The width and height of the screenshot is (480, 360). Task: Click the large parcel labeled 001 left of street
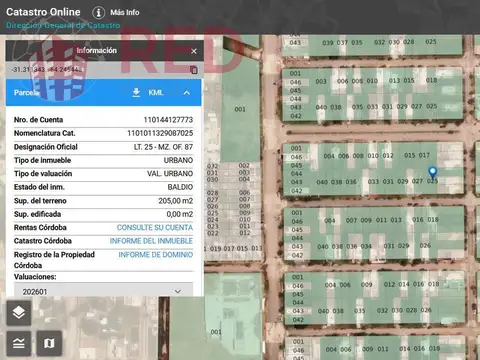[x=240, y=110]
